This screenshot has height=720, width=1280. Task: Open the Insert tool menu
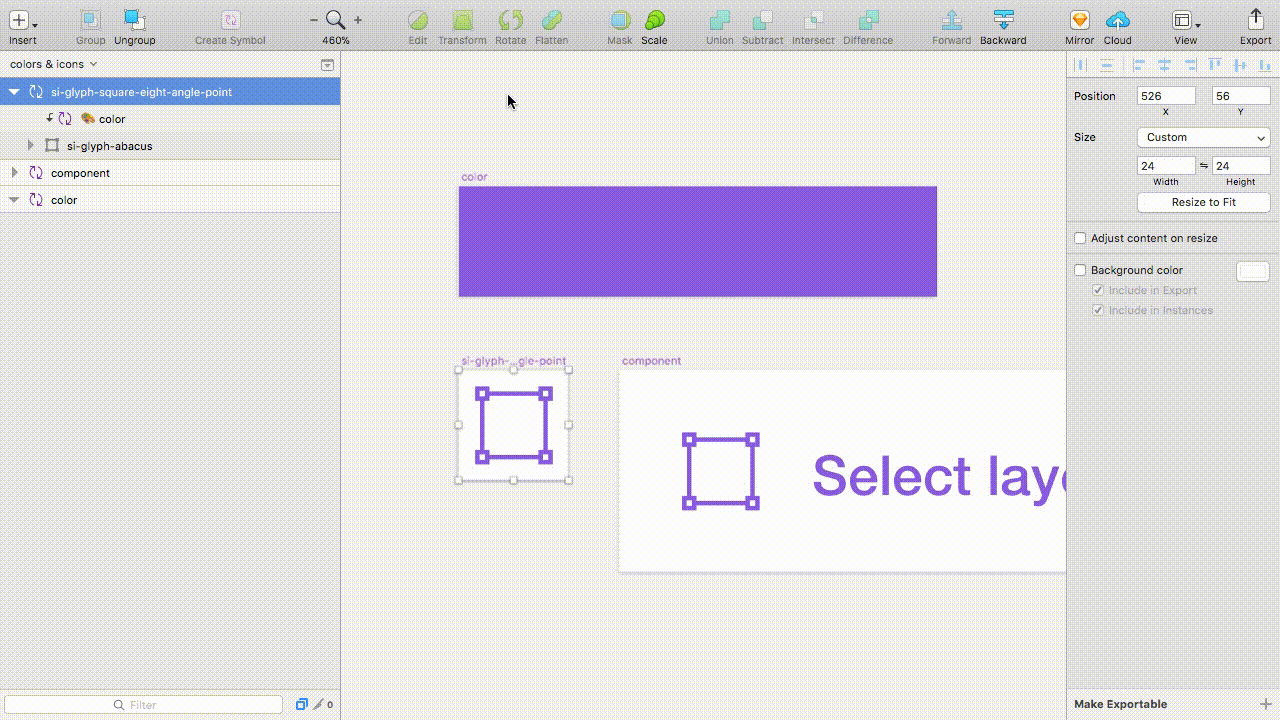click(x=22, y=20)
